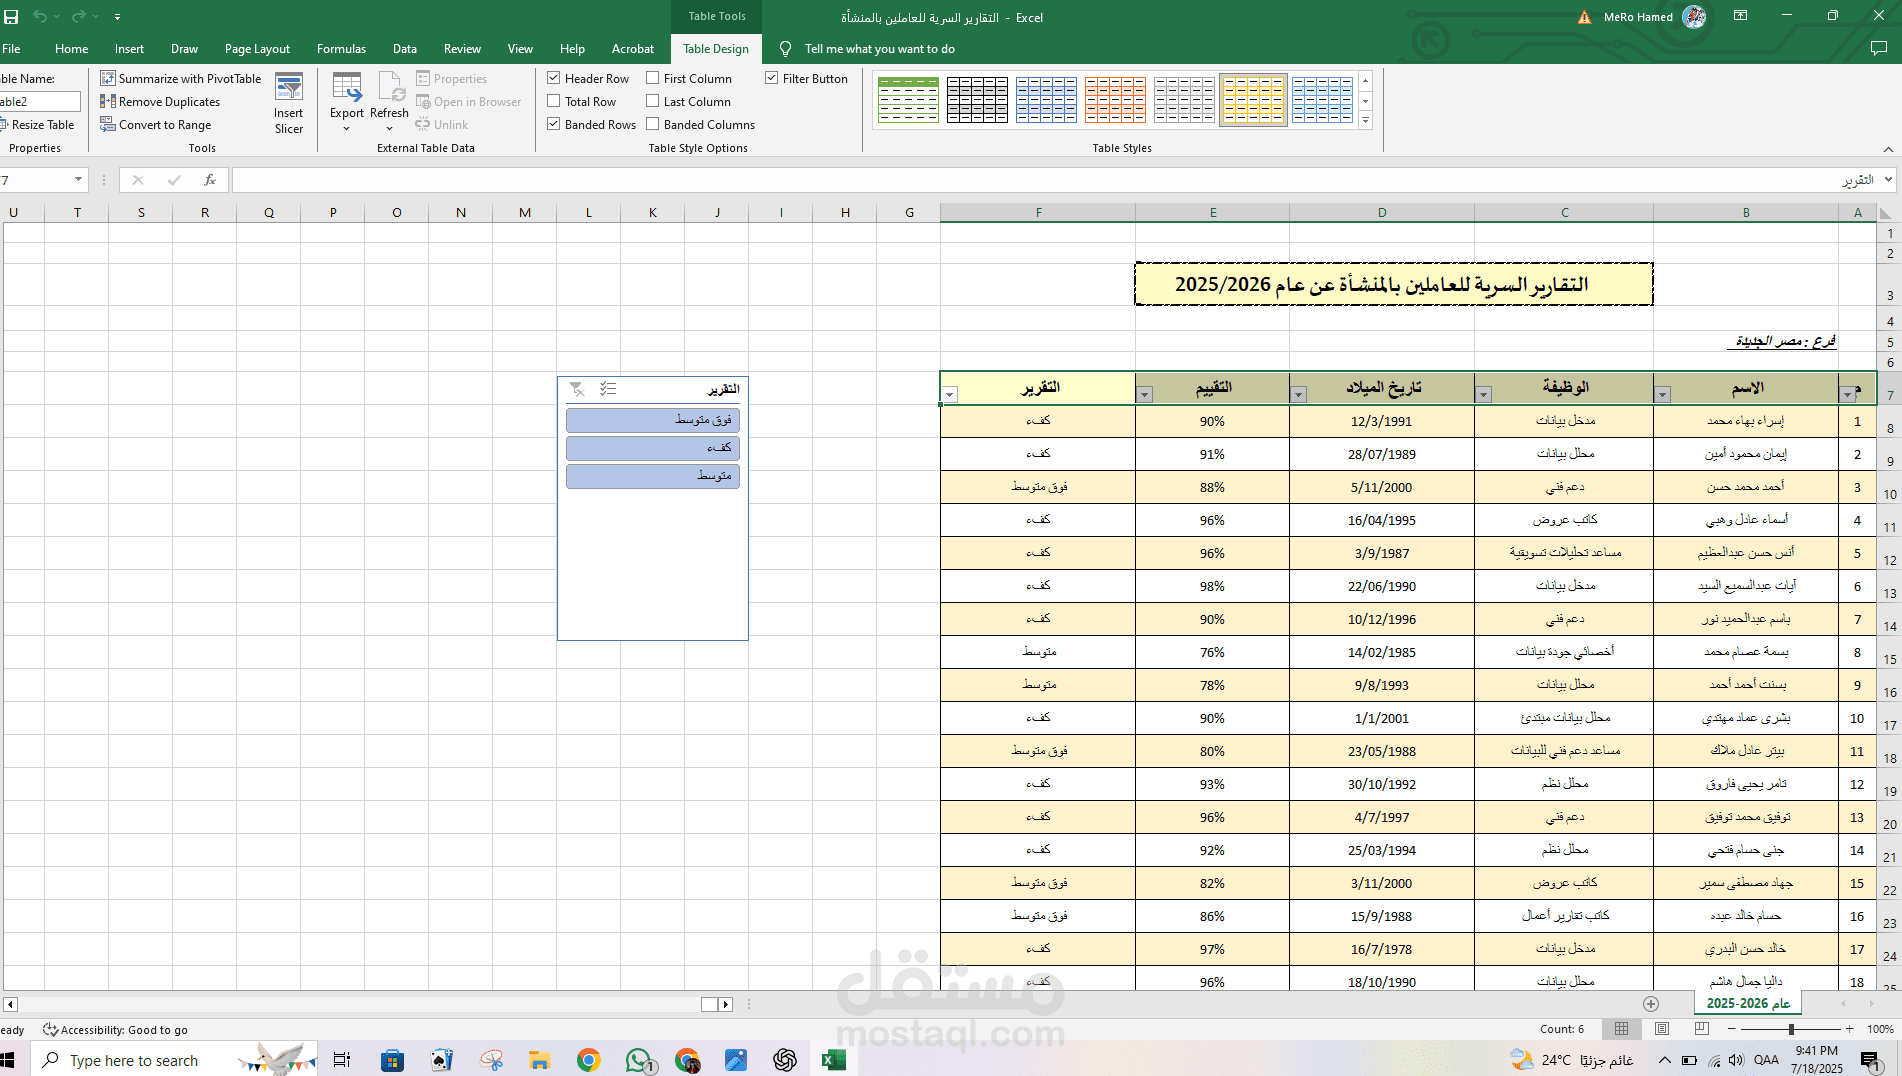Enable the Total Row checkbox
The height and width of the screenshot is (1076, 1902).
pos(554,101)
